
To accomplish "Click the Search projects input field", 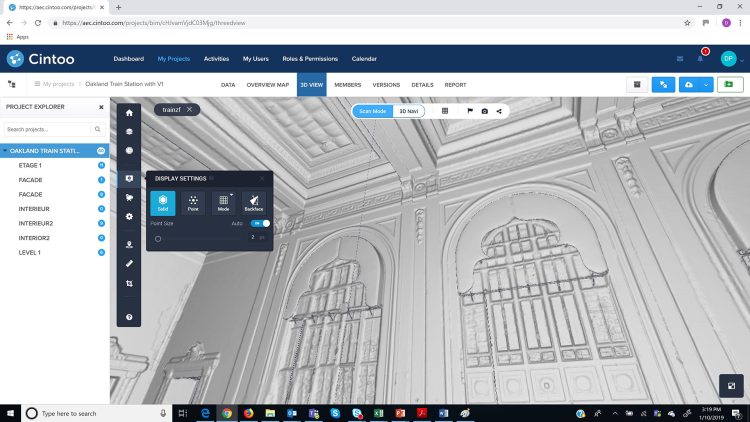I will [48, 129].
